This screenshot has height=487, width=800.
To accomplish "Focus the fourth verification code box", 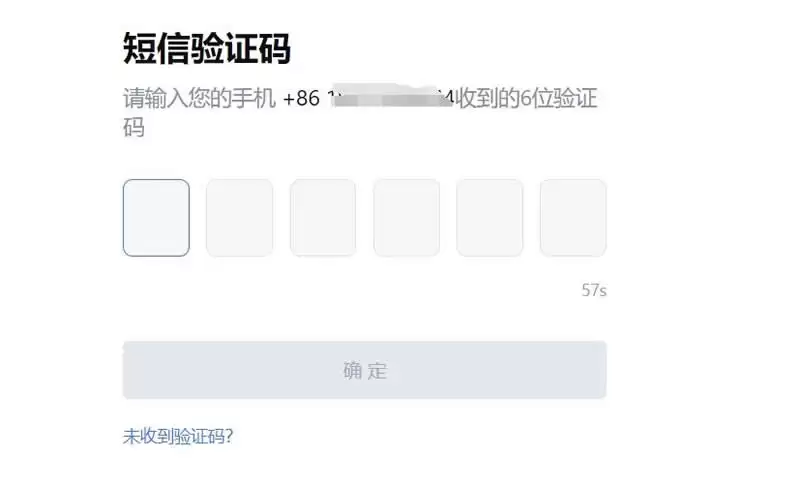I will pyautogui.click(x=406, y=218).
